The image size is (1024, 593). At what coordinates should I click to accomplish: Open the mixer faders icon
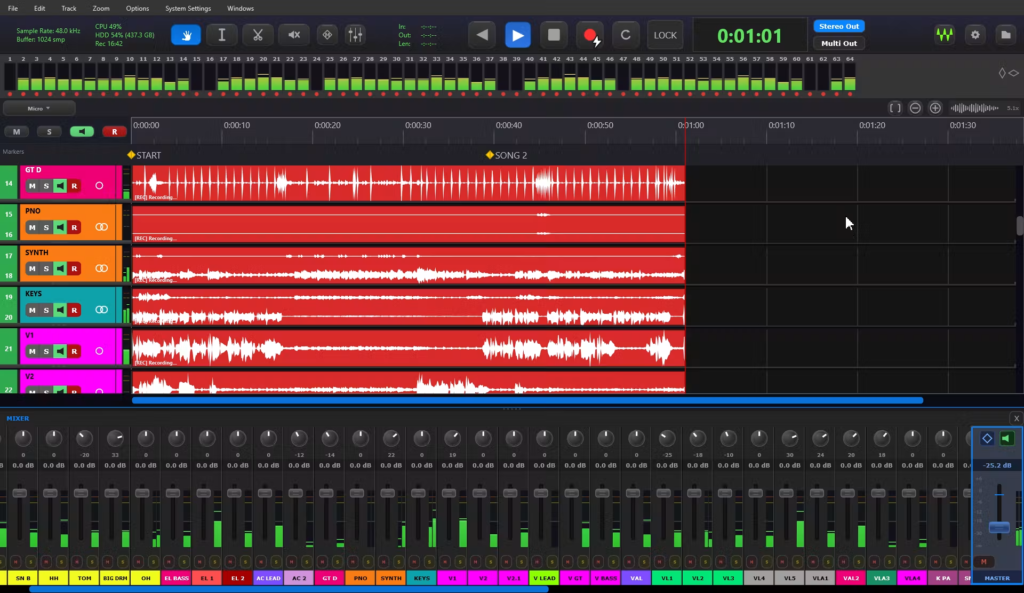(x=355, y=35)
